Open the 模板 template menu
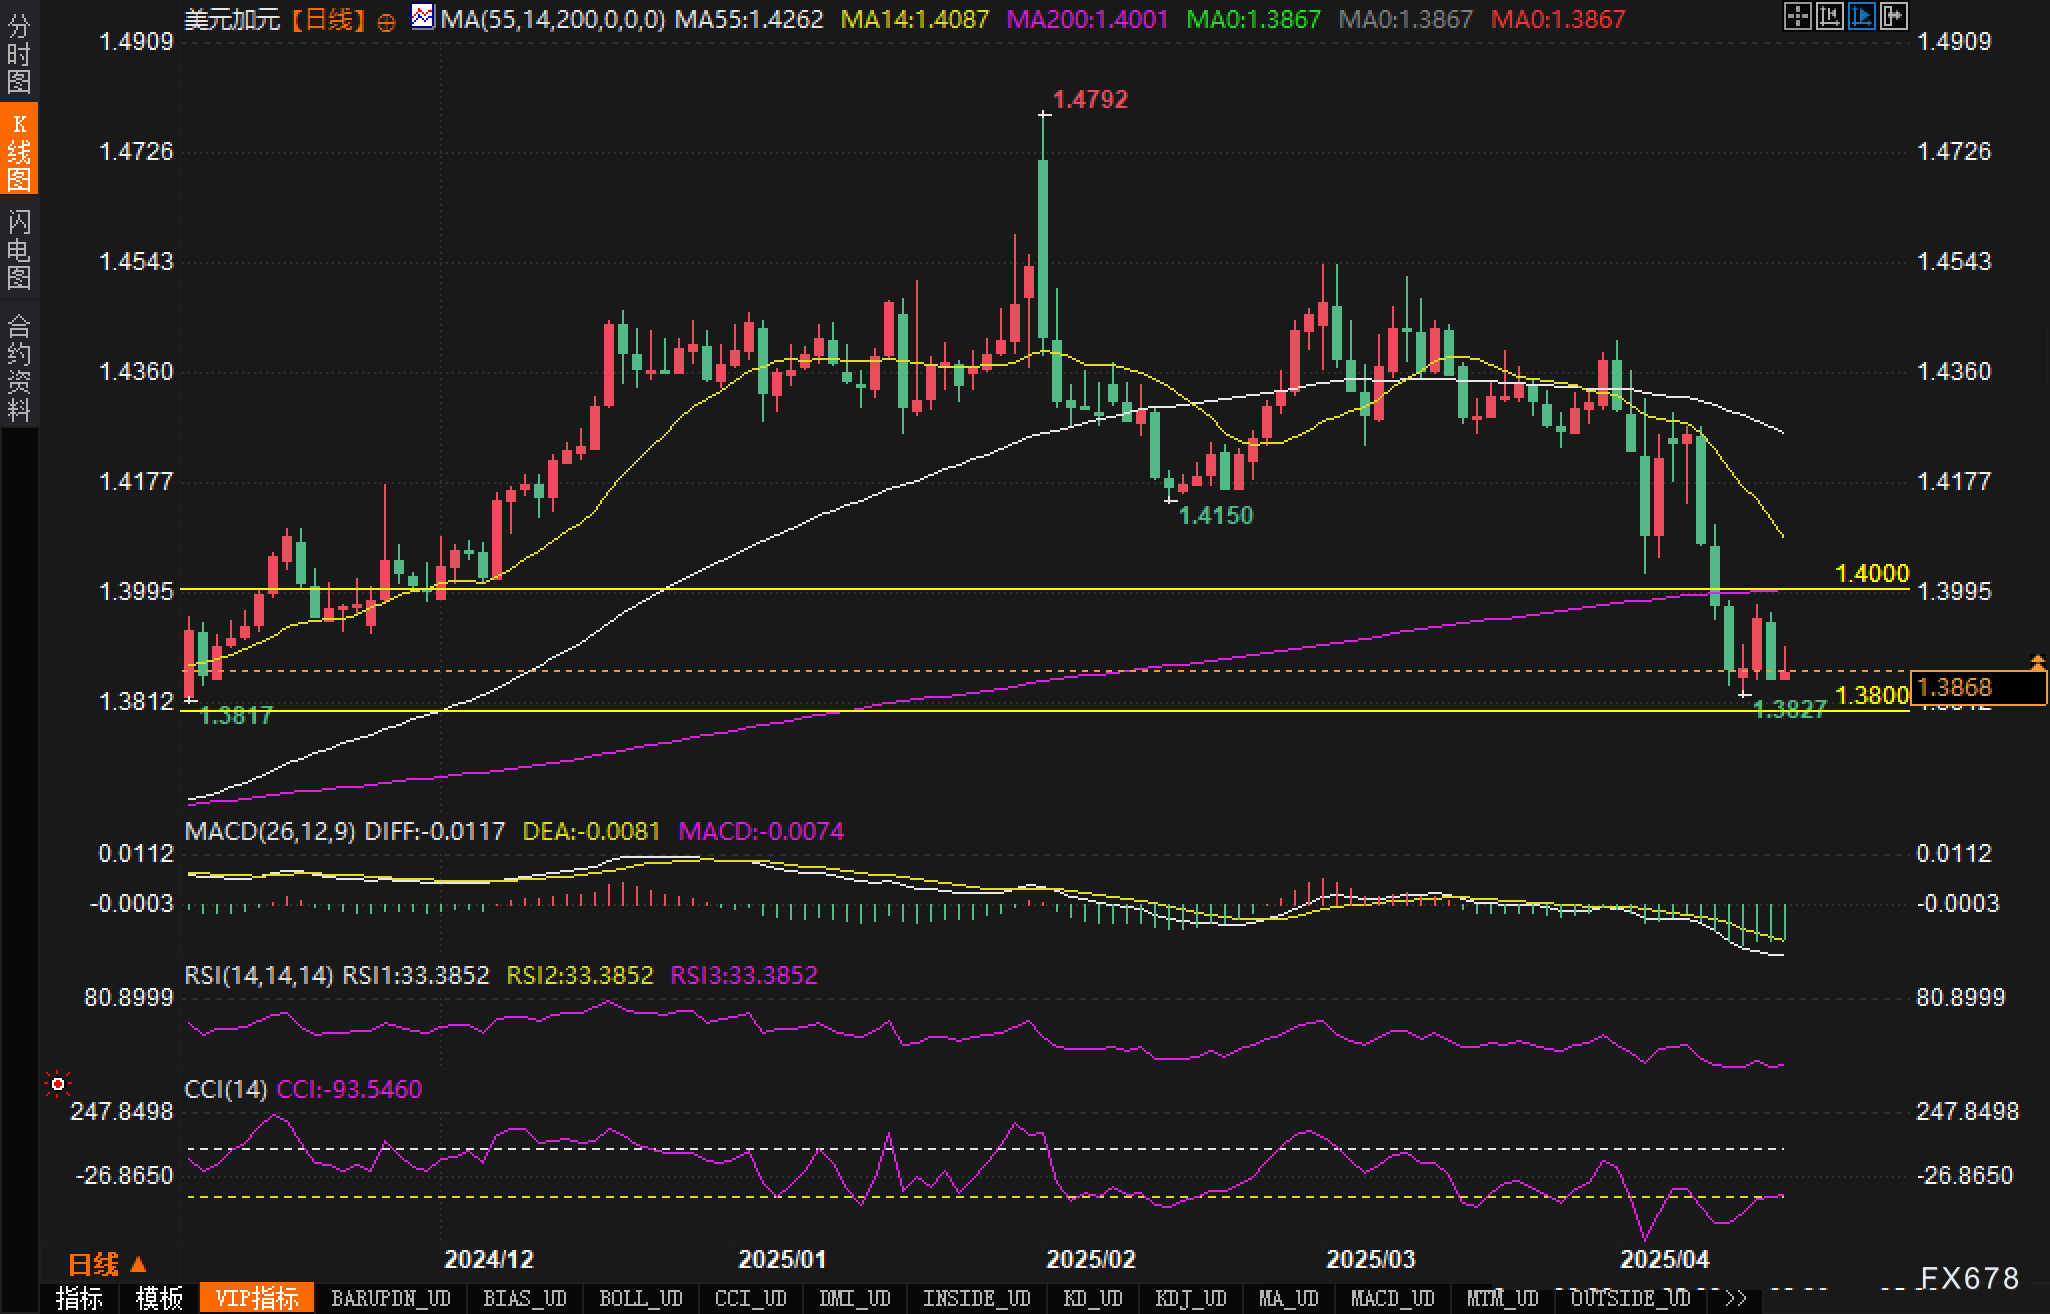The height and width of the screenshot is (1314, 2050). [160, 1298]
